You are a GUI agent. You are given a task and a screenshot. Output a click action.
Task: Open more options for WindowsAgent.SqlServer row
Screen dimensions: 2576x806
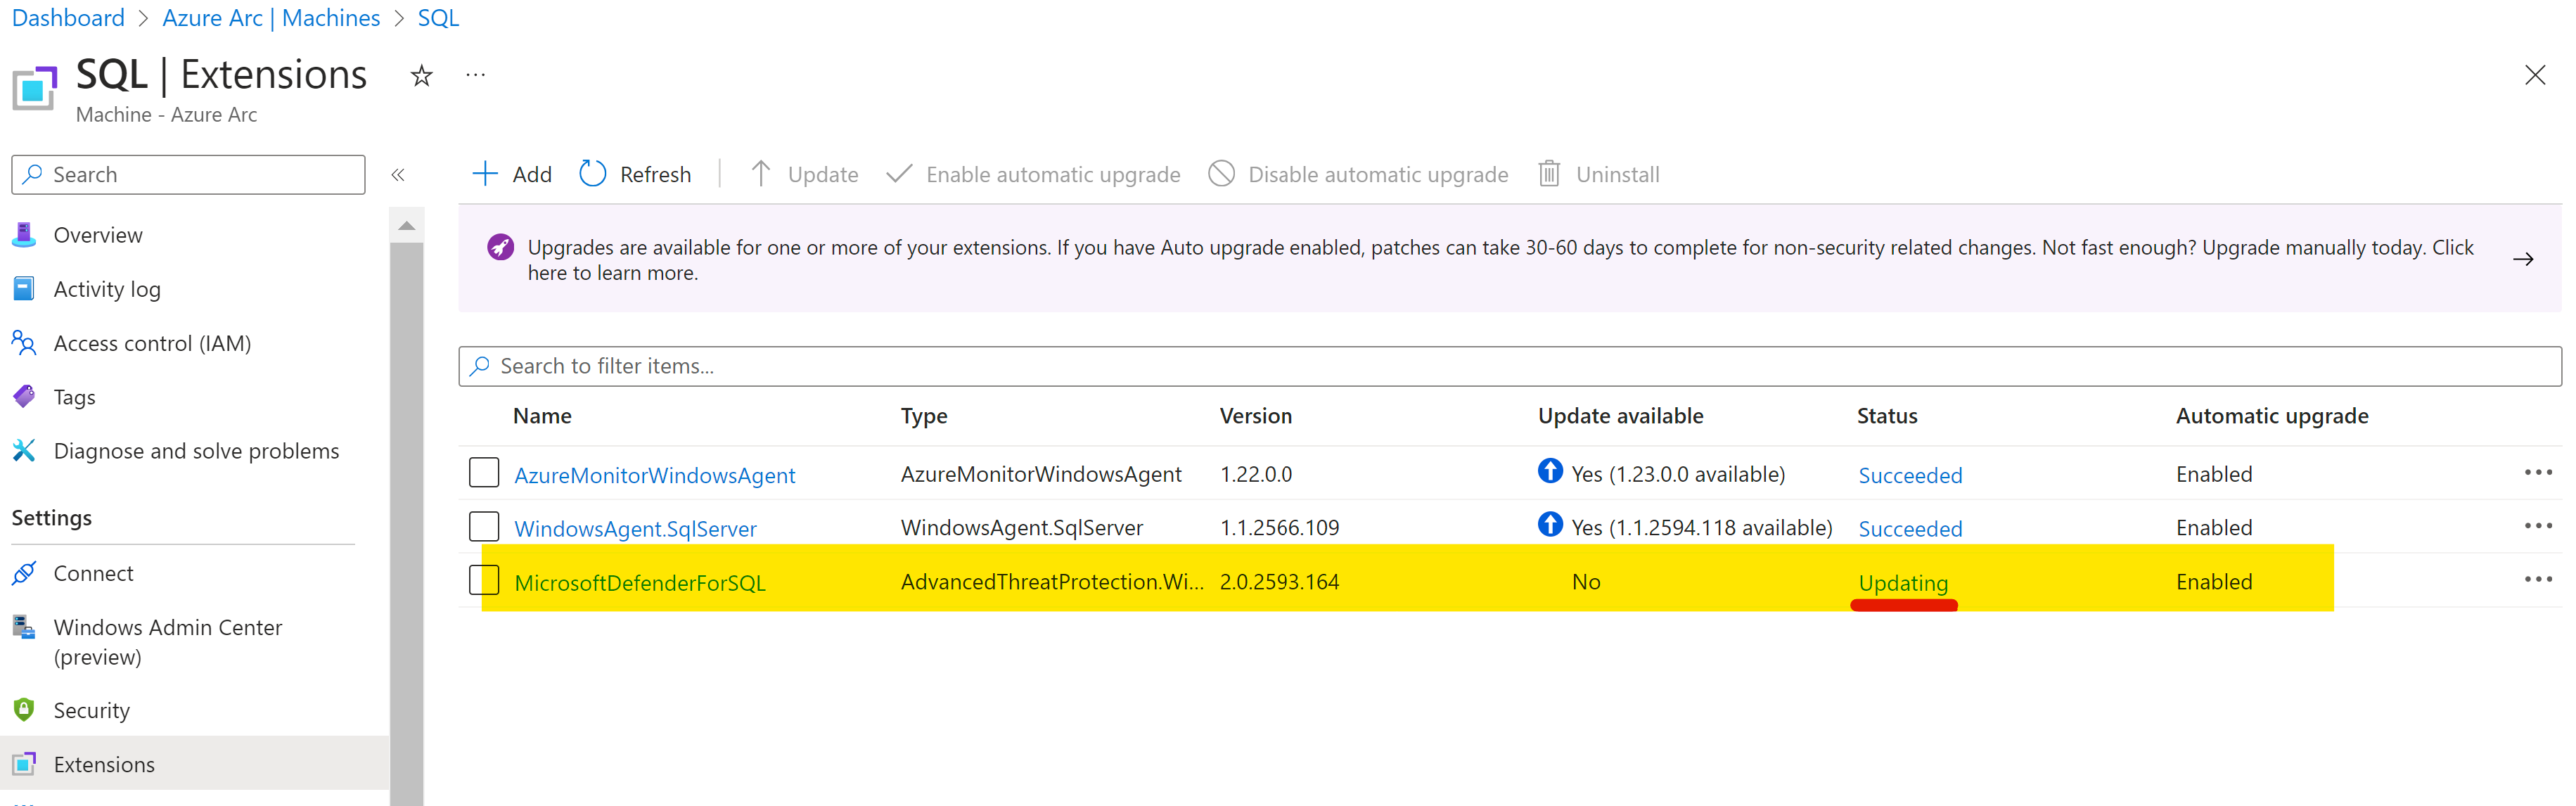(2538, 527)
